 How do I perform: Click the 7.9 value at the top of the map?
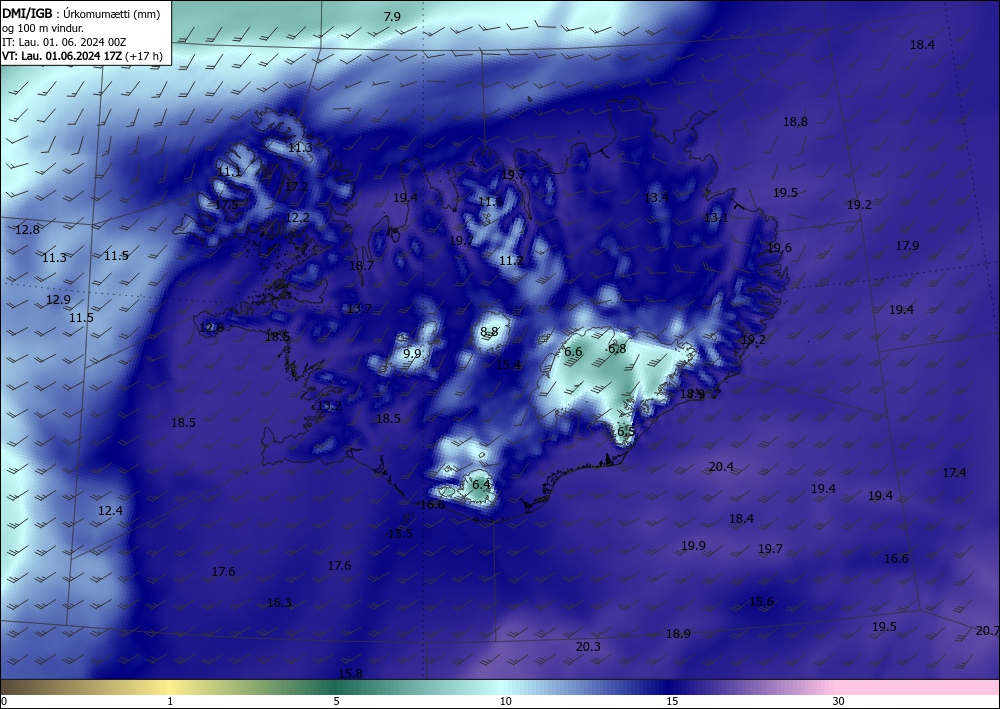point(392,17)
